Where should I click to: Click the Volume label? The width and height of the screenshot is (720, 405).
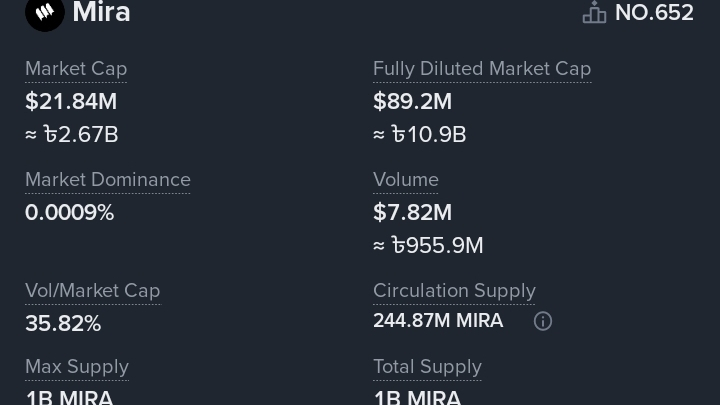(406, 180)
